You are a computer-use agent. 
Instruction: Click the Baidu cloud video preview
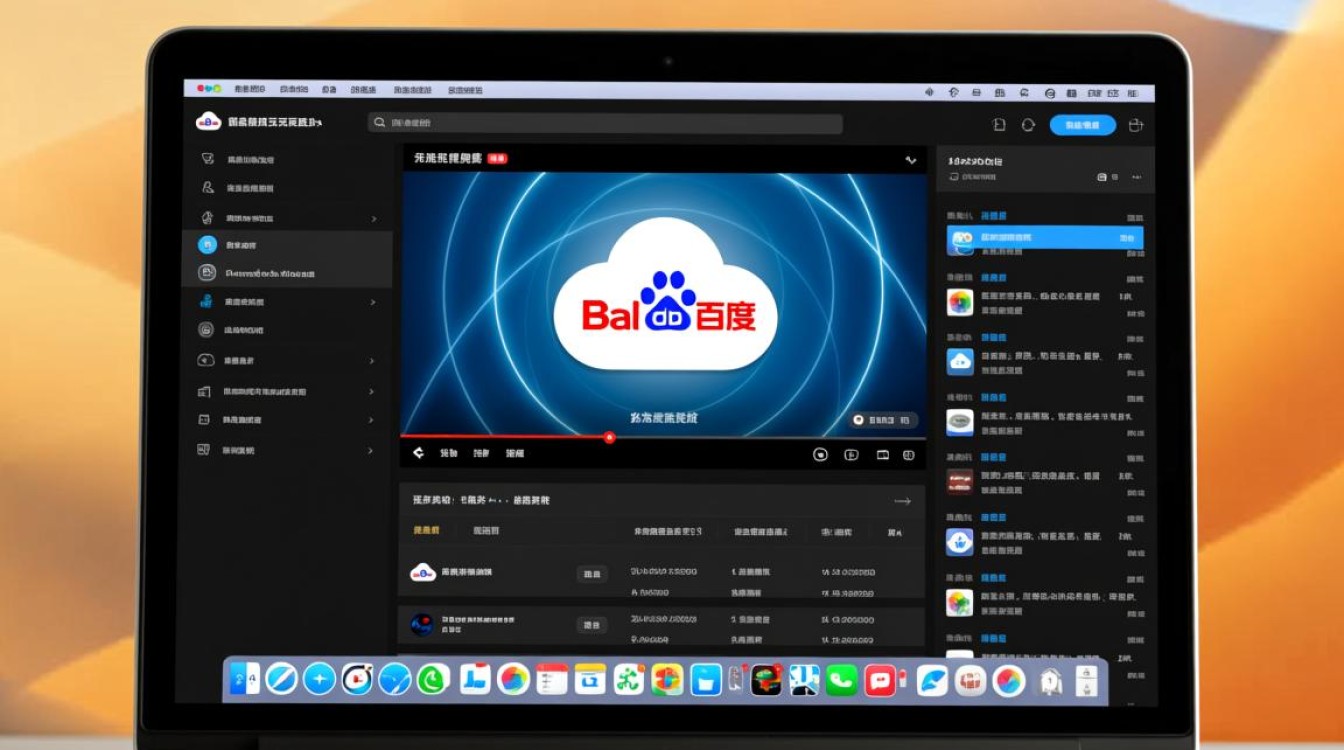click(664, 304)
